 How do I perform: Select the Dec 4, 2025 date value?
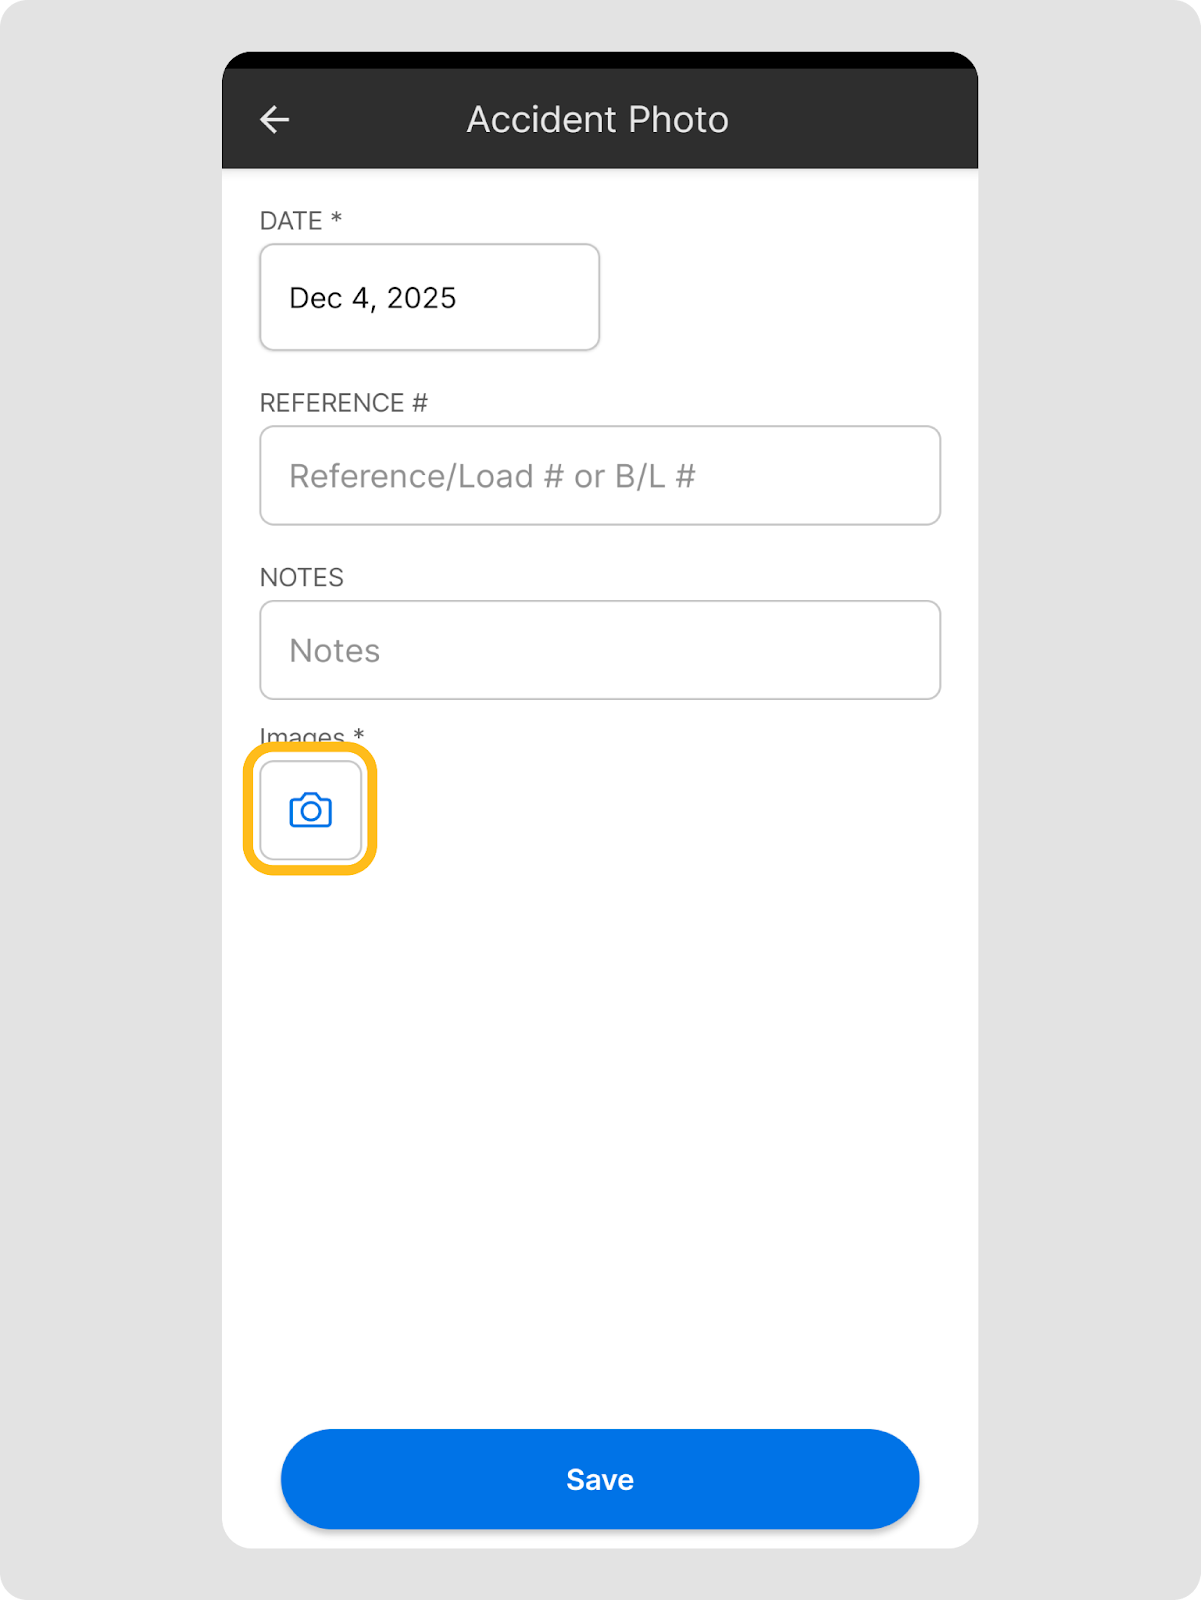click(x=372, y=298)
